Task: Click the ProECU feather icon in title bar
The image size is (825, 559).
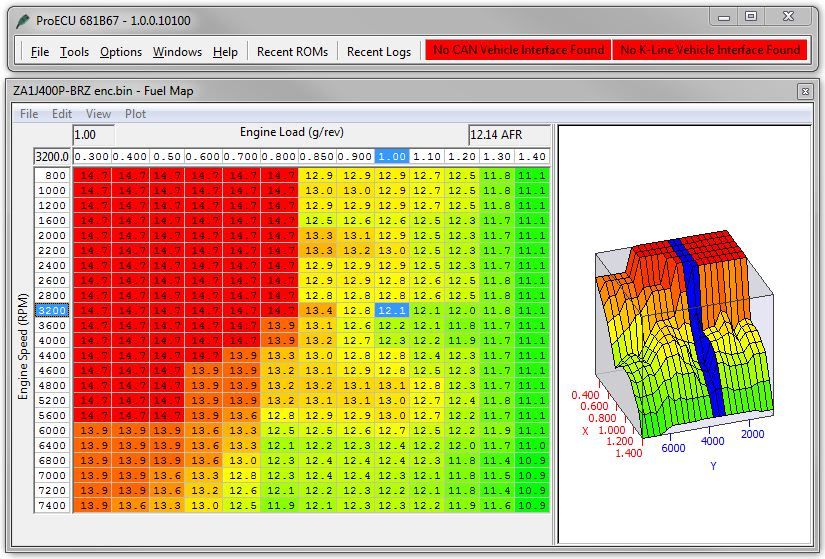Action: pos(22,20)
